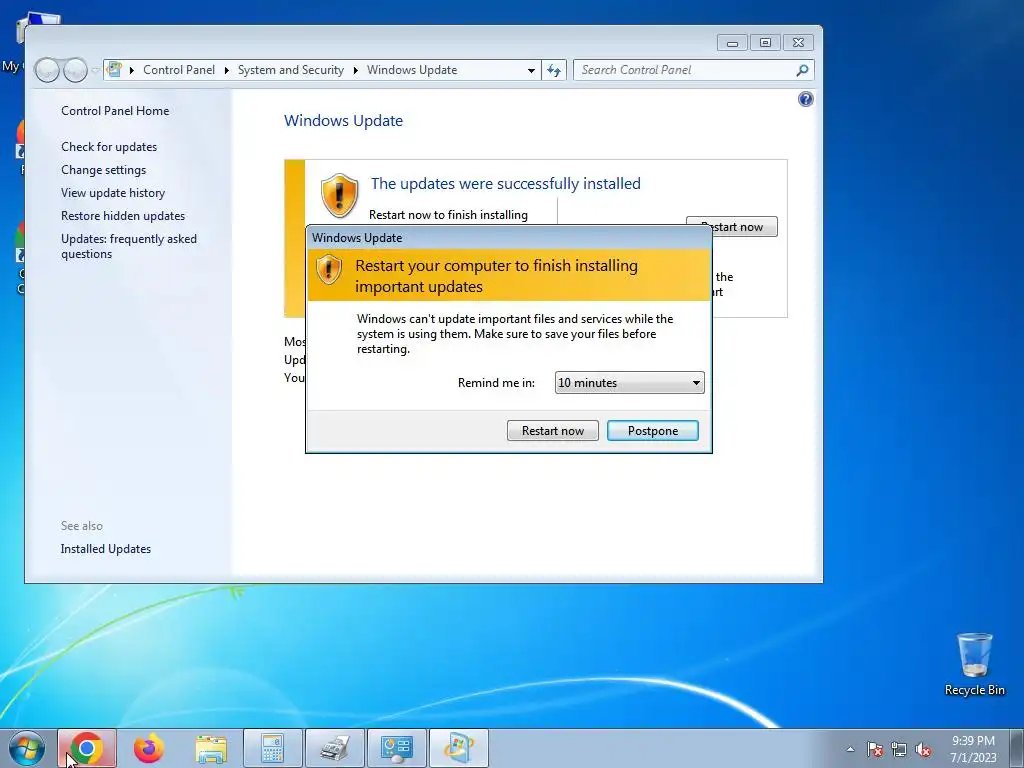Switch to the Calculator taskbar icon
1024x768 pixels.
(x=273, y=748)
